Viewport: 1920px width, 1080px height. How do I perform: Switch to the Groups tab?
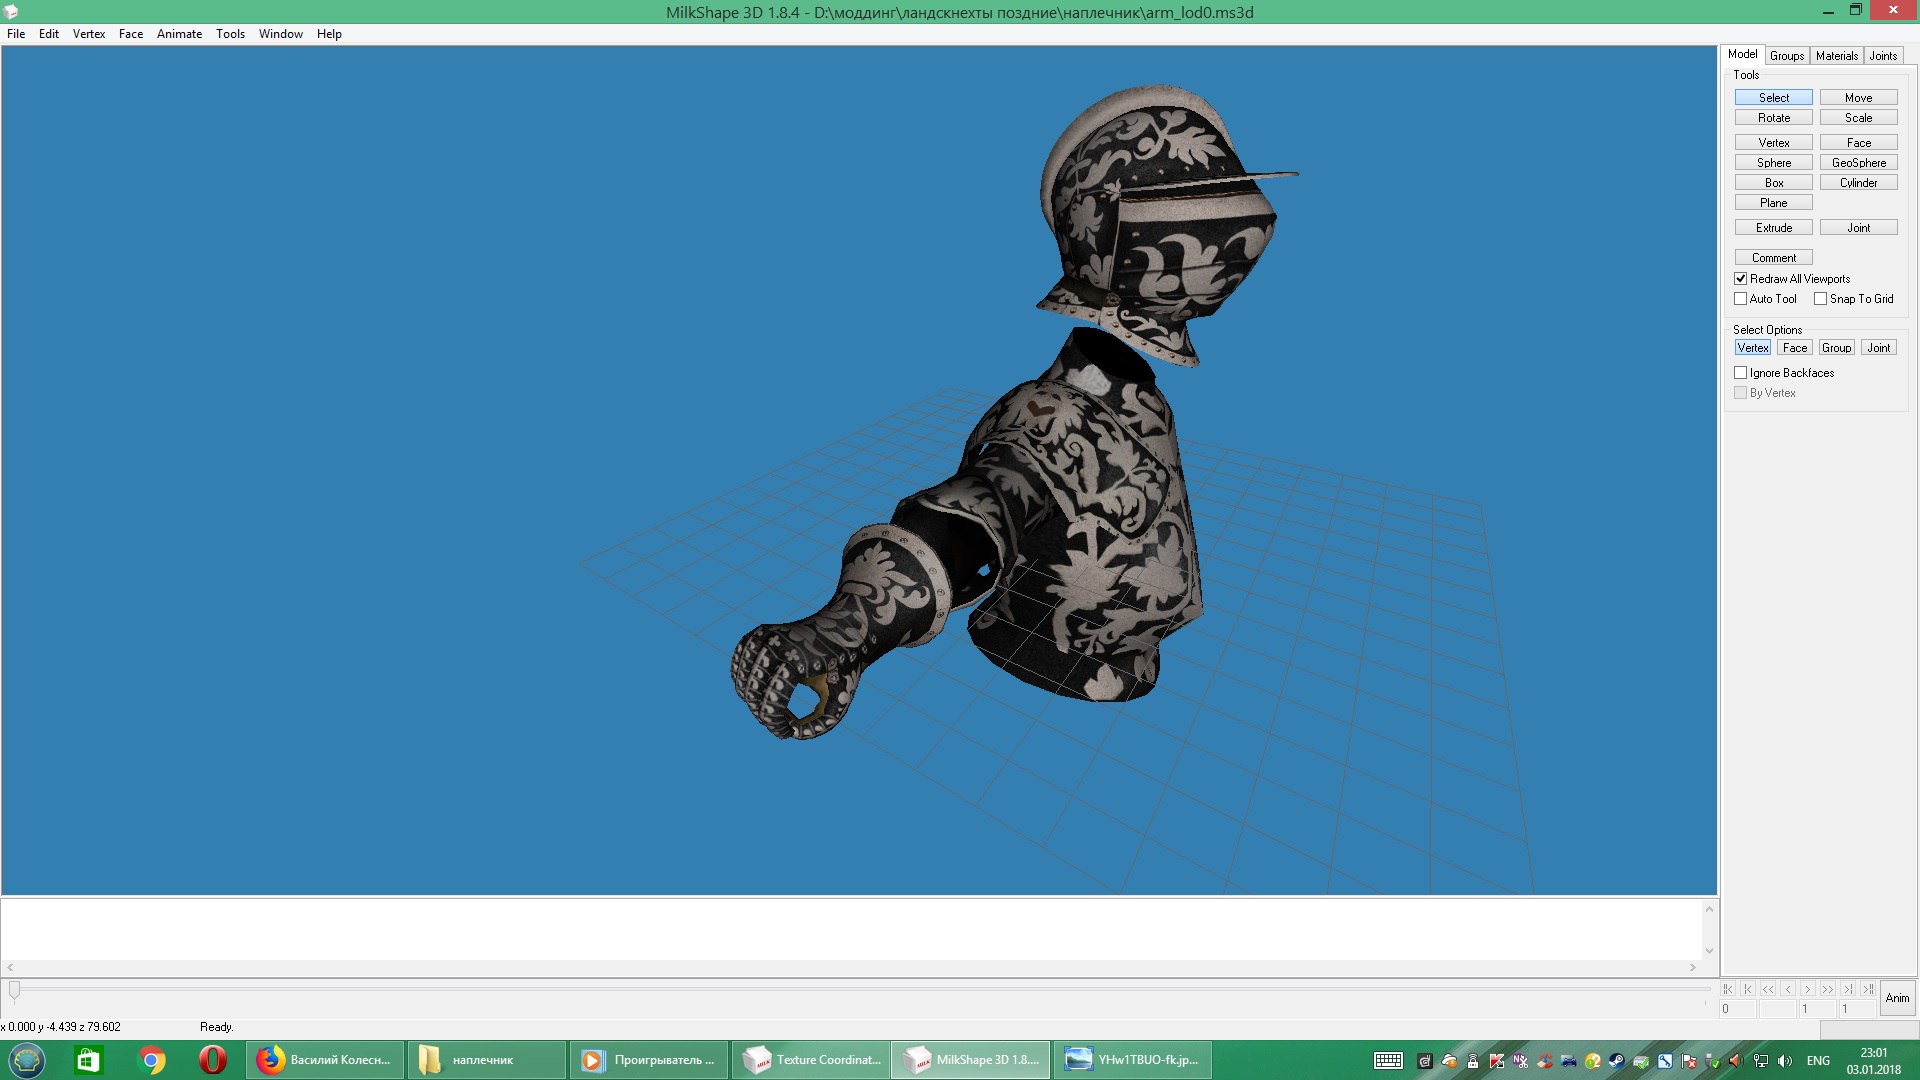(x=1786, y=56)
